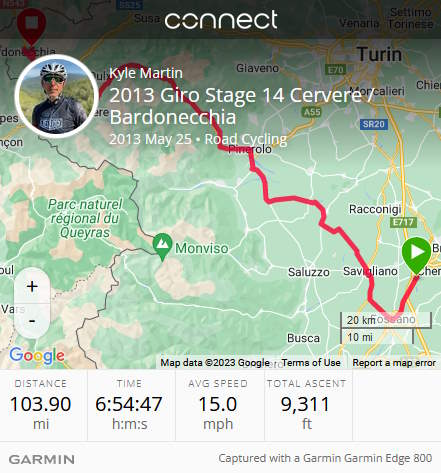Click the Distance 103.90 mi stat

(41, 406)
